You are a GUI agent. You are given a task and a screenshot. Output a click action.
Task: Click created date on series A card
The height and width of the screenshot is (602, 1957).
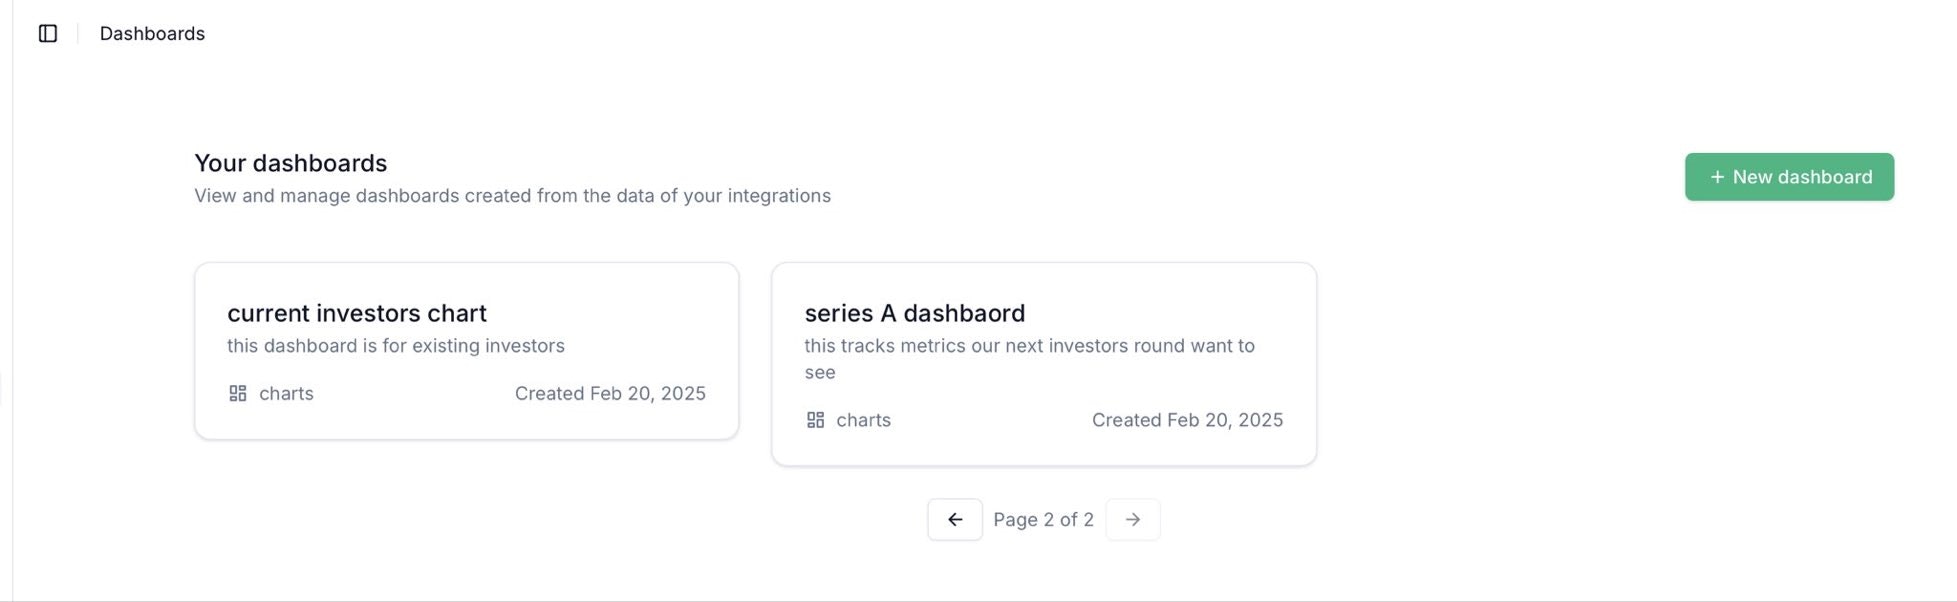1187,420
